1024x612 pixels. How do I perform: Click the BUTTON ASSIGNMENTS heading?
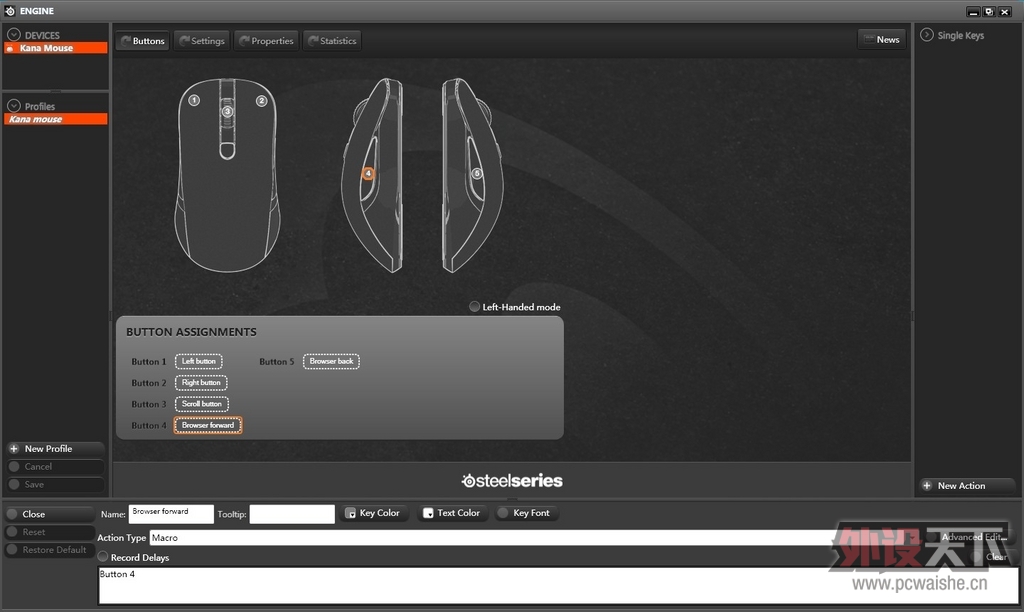191,332
